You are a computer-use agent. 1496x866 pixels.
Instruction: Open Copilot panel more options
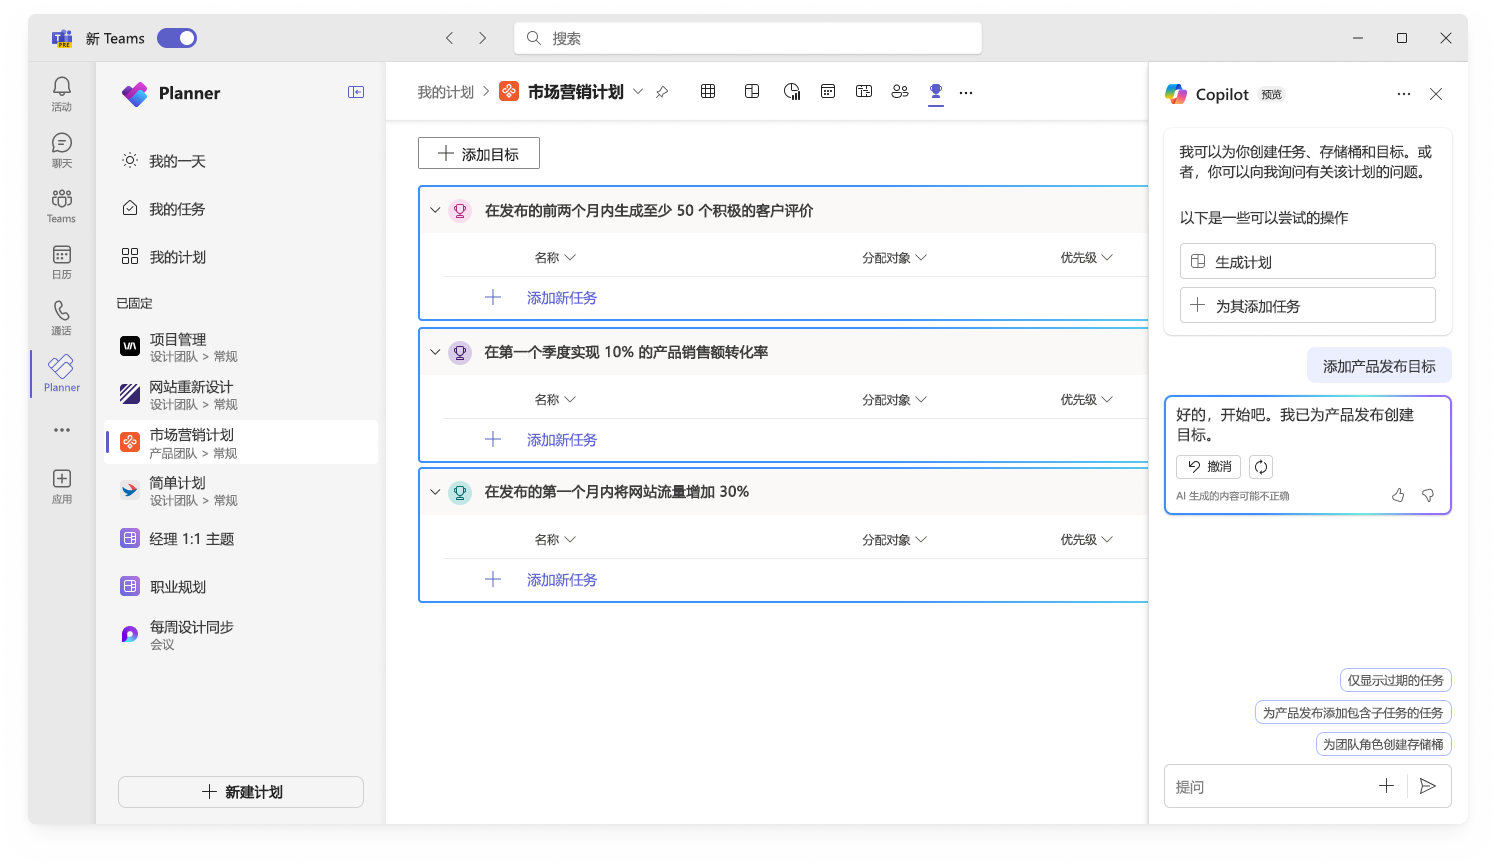pyautogui.click(x=1404, y=94)
